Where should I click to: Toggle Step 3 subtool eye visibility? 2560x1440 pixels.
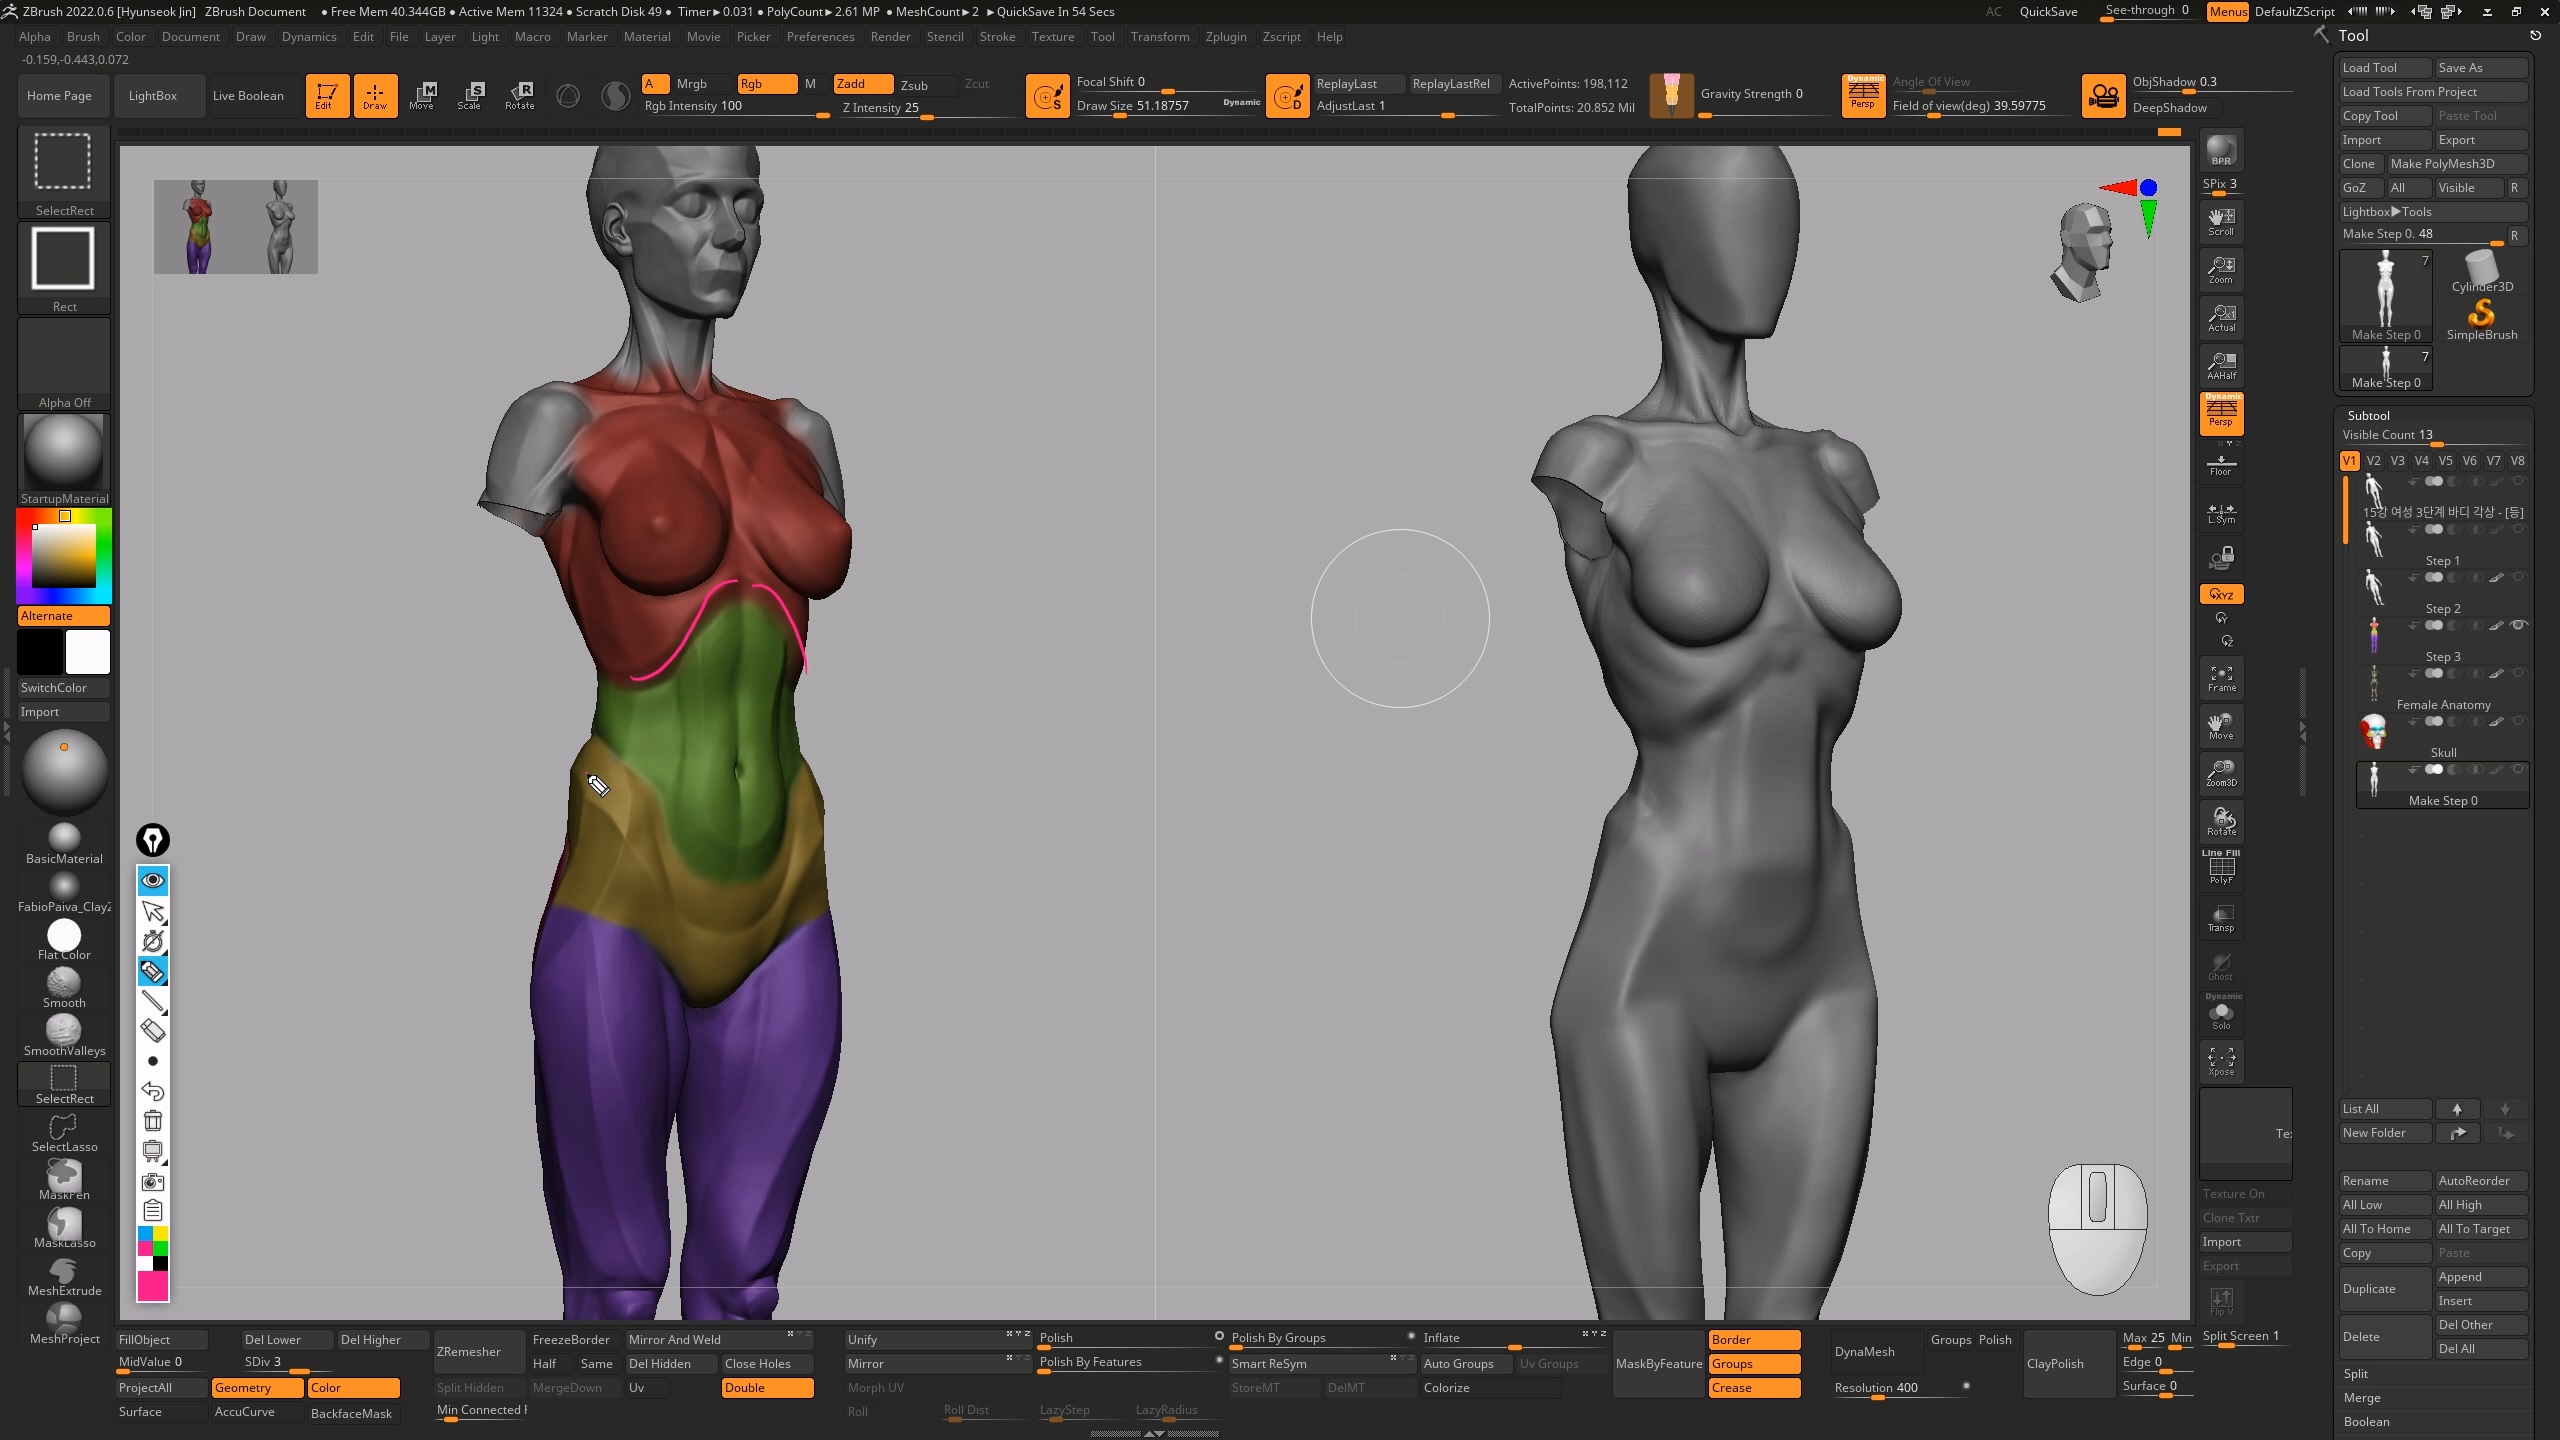tap(2519, 626)
